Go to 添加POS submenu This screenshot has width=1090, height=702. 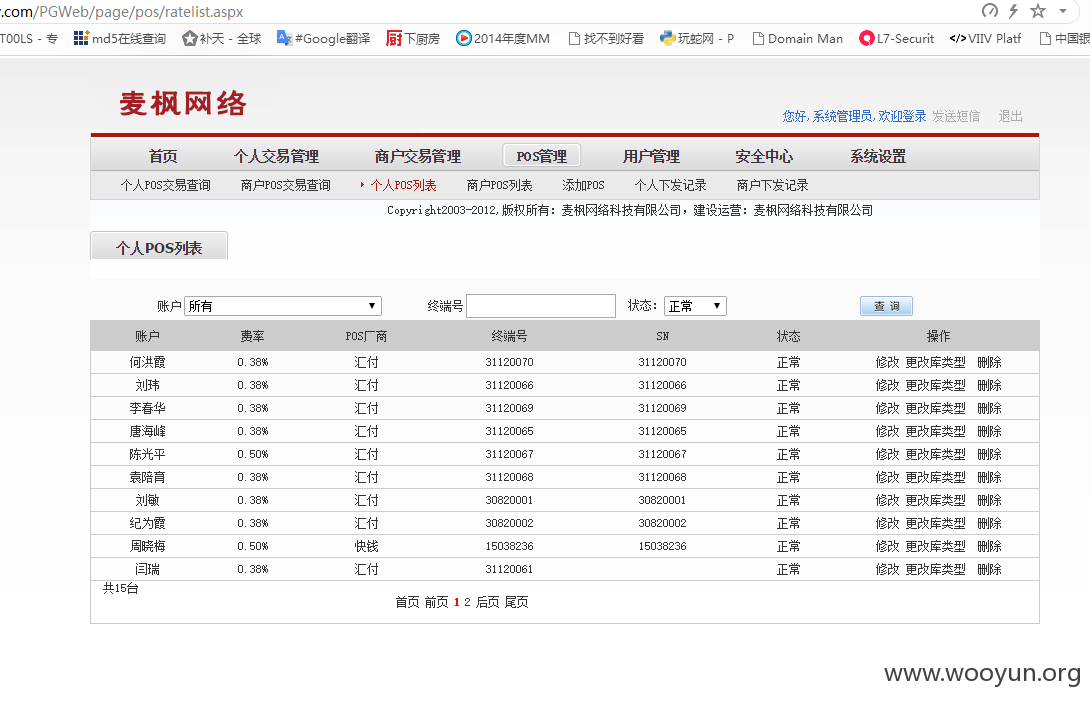click(x=583, y=185)
